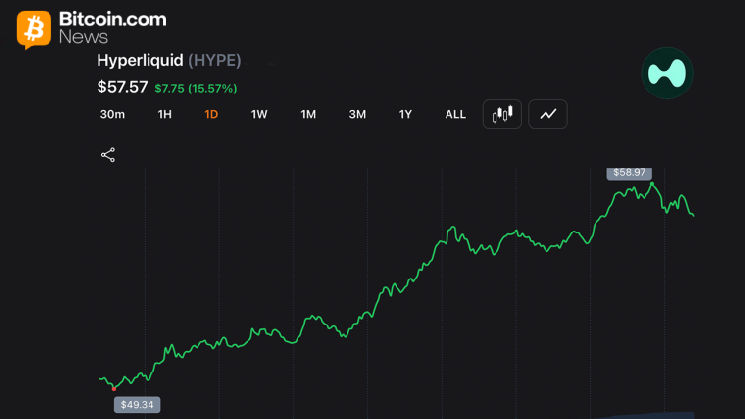Click the Hyperliquid token logo

(668, 73)
